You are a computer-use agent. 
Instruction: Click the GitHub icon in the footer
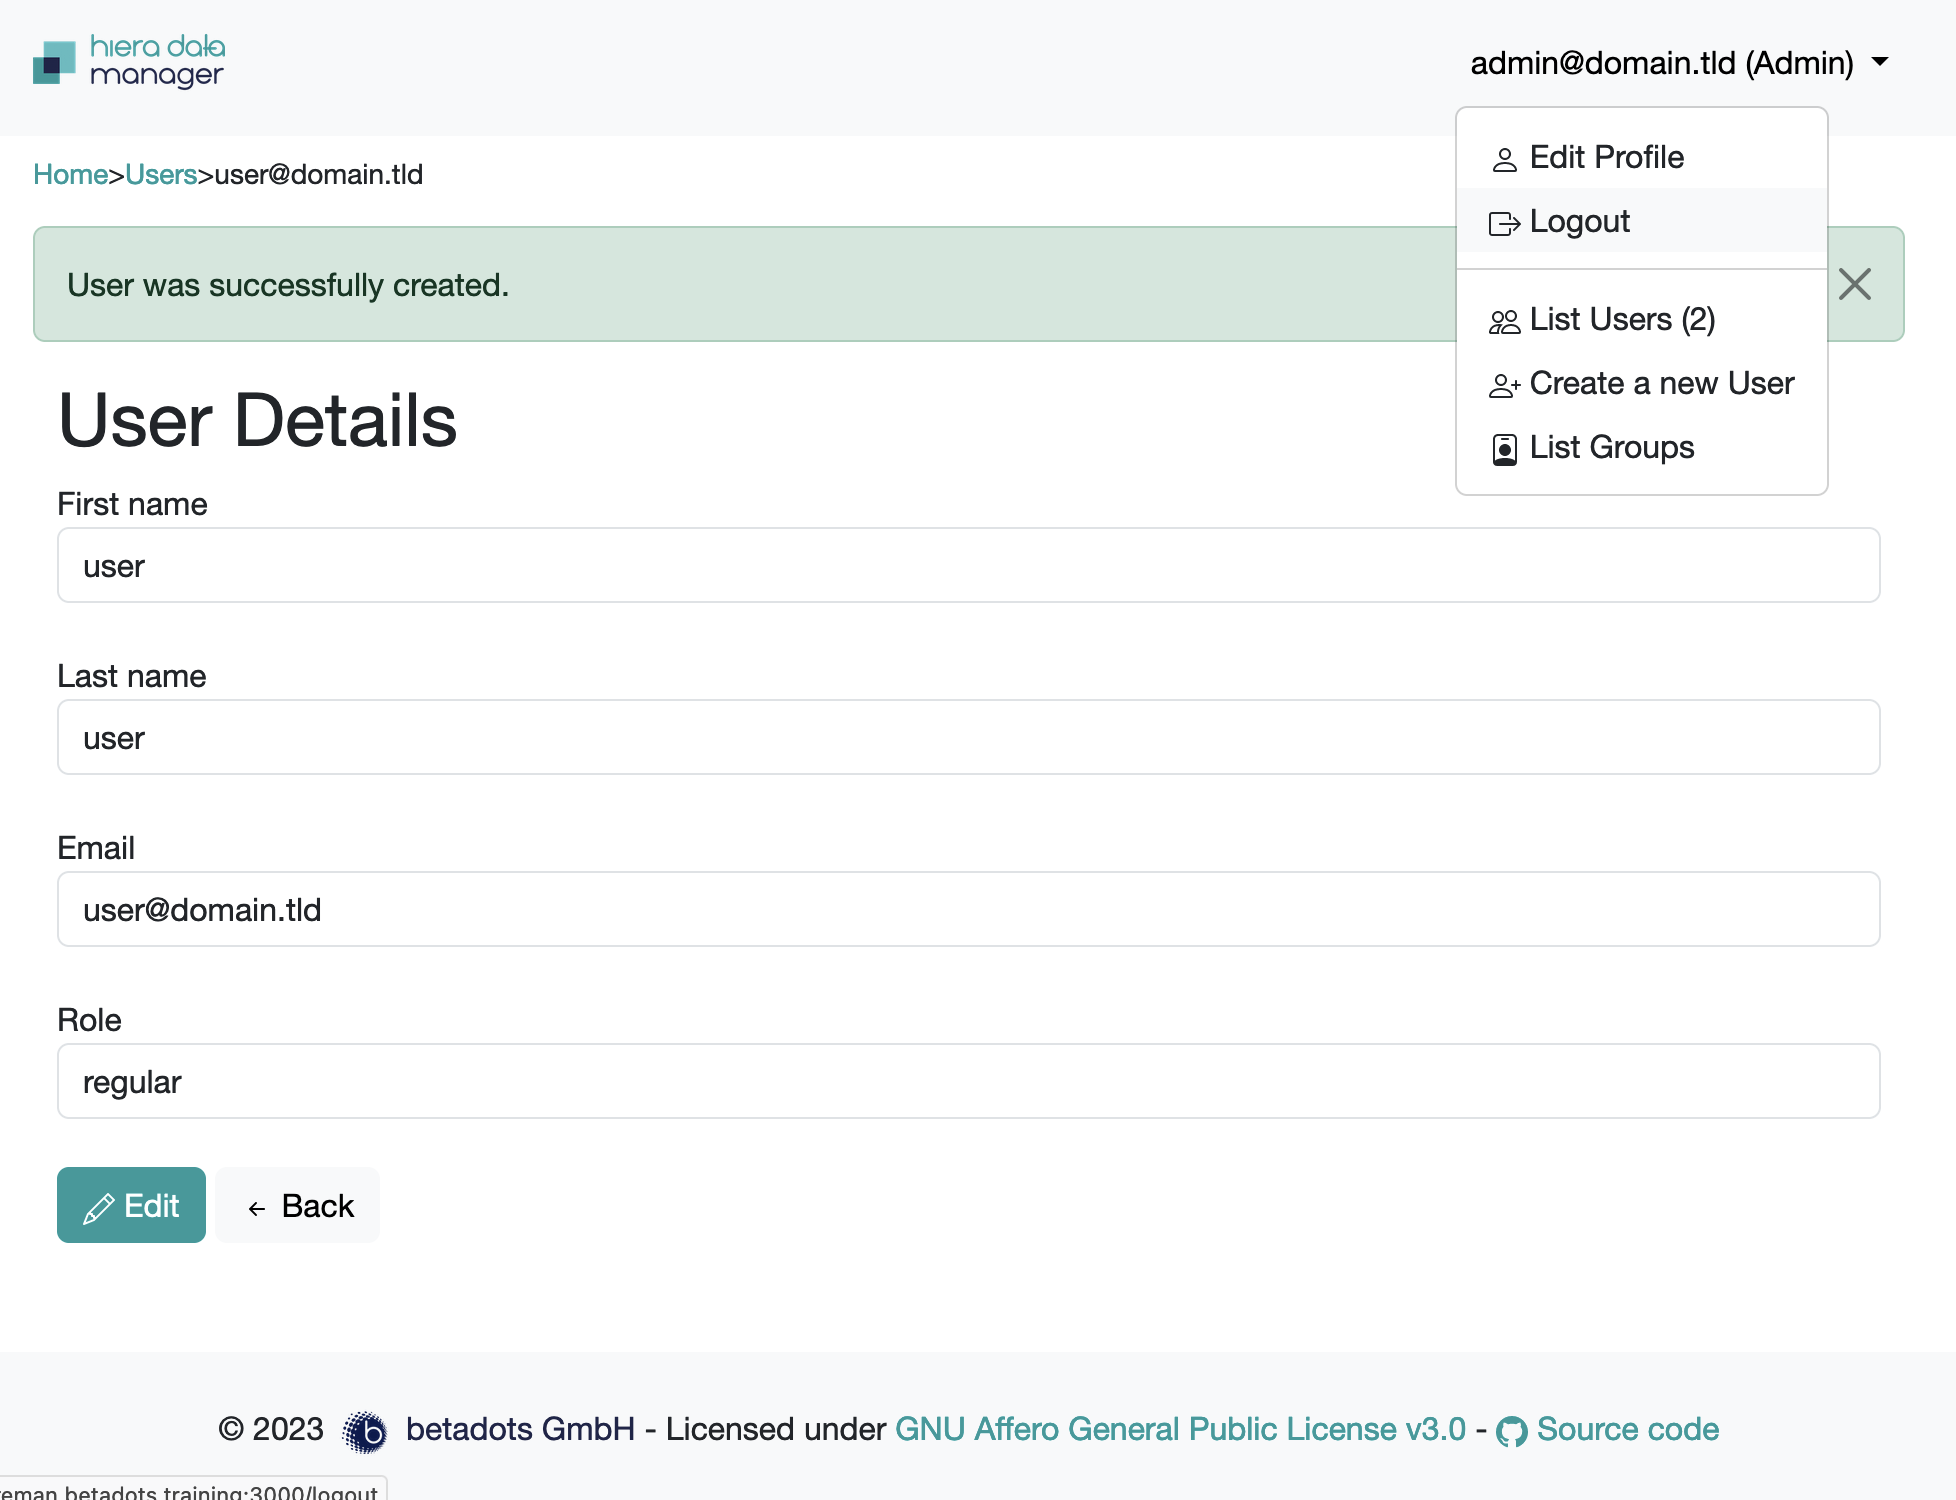(1511, 1432)
